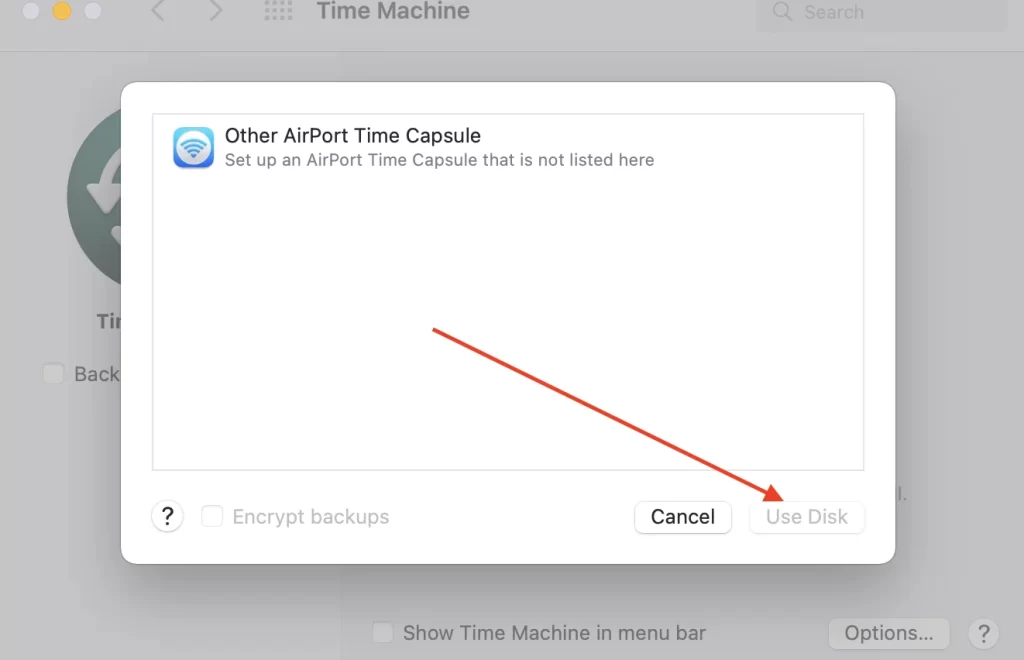Viewport: 1024px width, 660px height.
Task: Click empty area of the disk list
Action: pyautogui.click(x=508, y=320)
